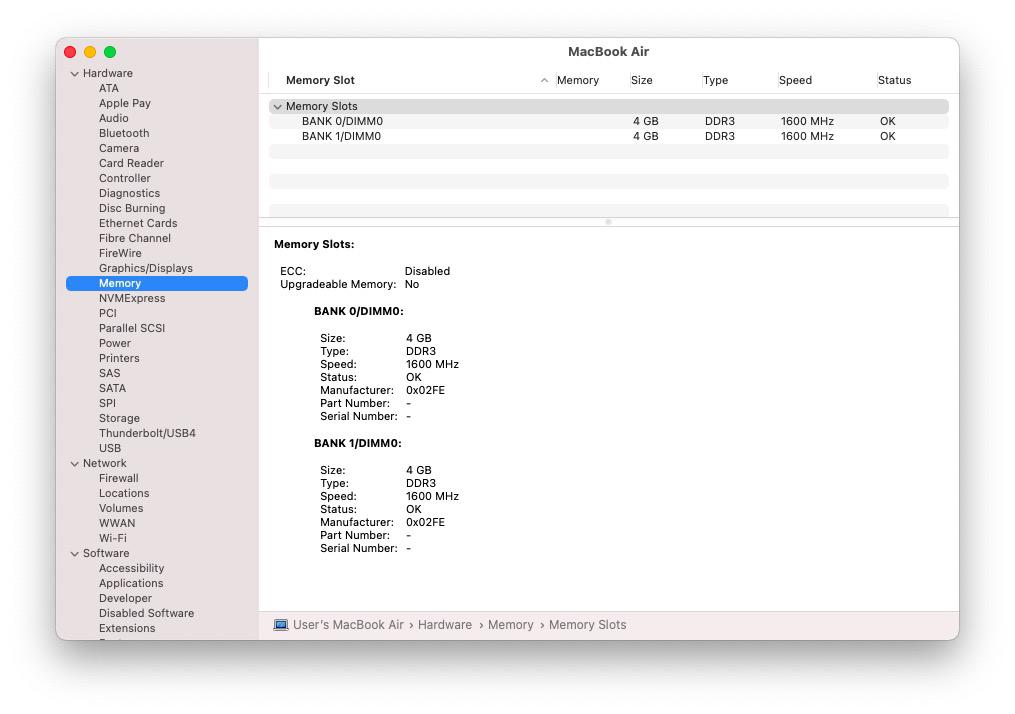This screenshot has height=714, width=1015.
Task: Select Volumes under Network
Action: click(121, 508)
